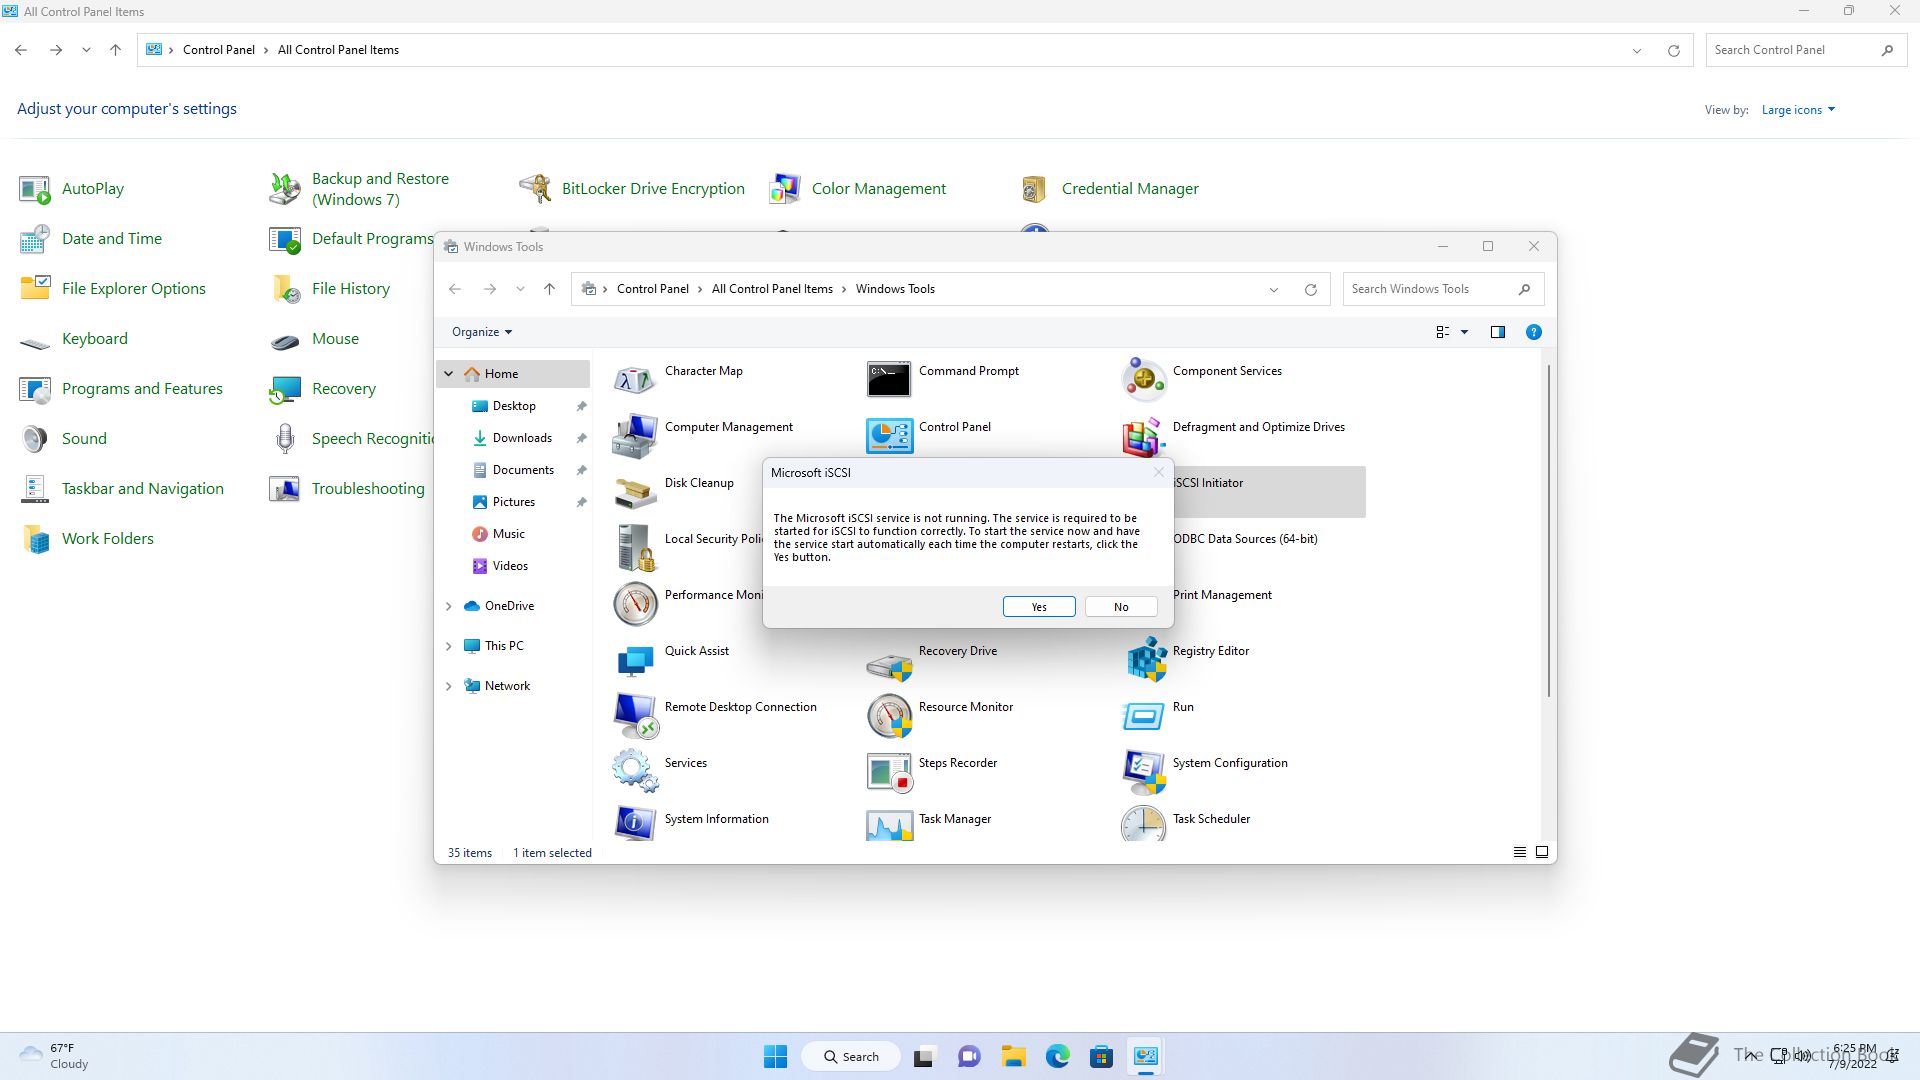1920x1080 pixels.
Task: Open Local Security Policy icon
Action: click(x=635, y=547)
